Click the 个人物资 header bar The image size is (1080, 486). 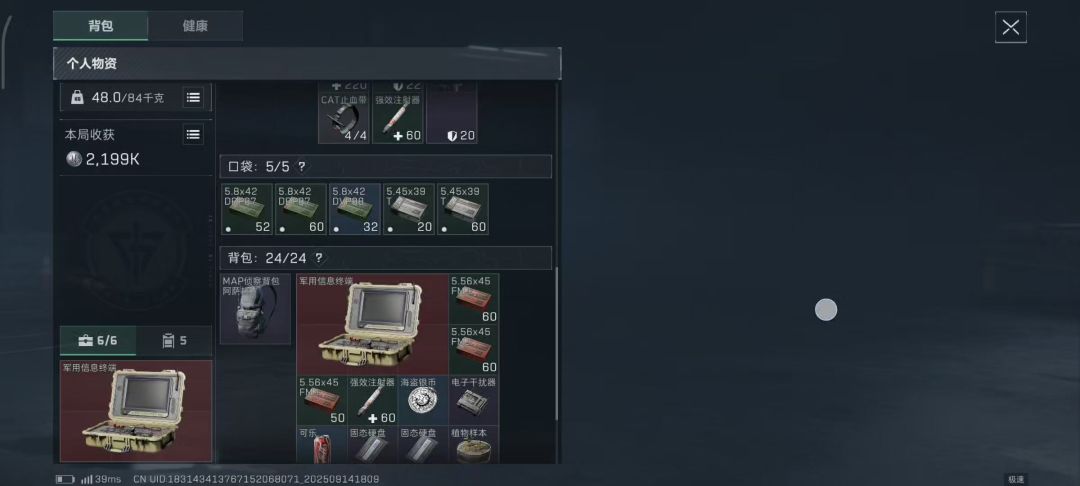click(x=307, y=63)
